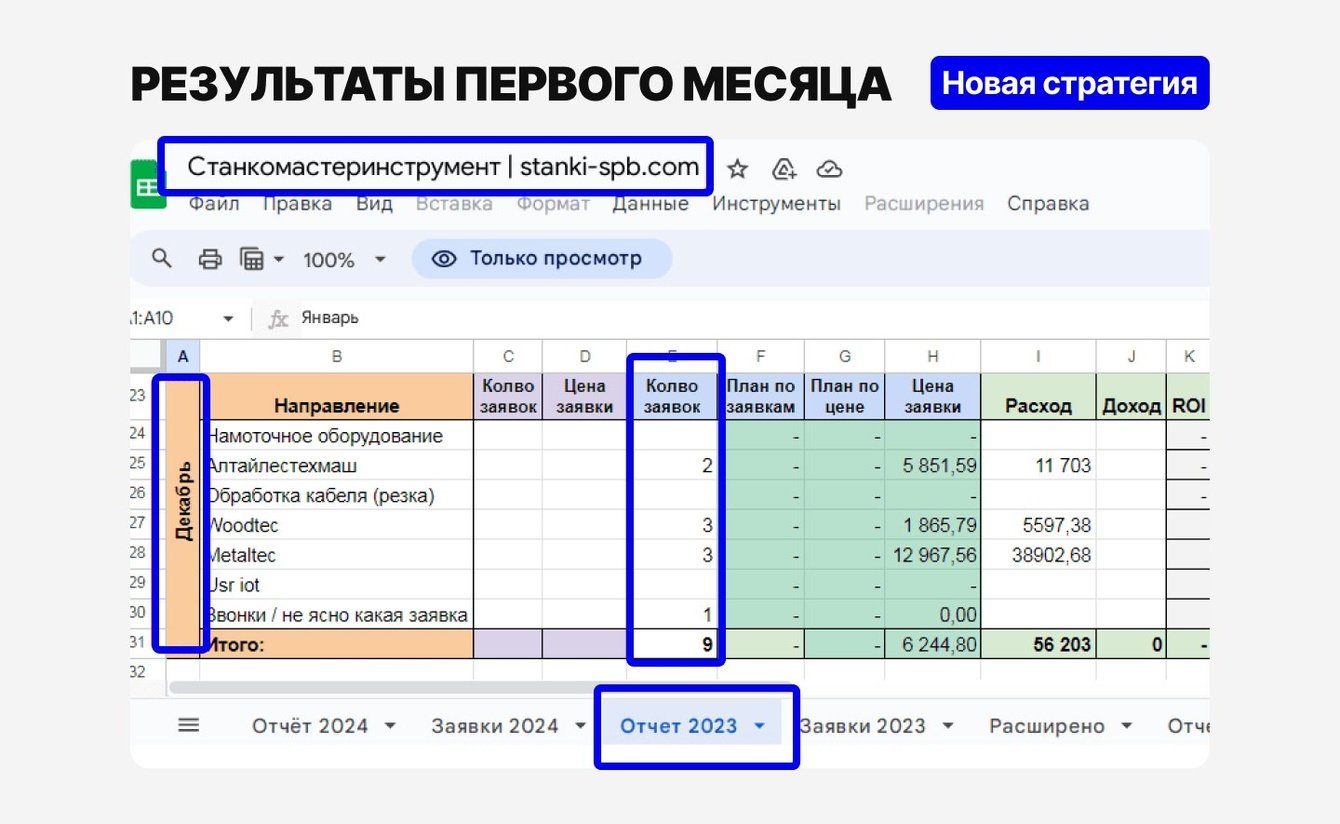Expand the filter views dropdown arrow
Viewport: 1340px width, 824px height.
[x=278, y=259]
